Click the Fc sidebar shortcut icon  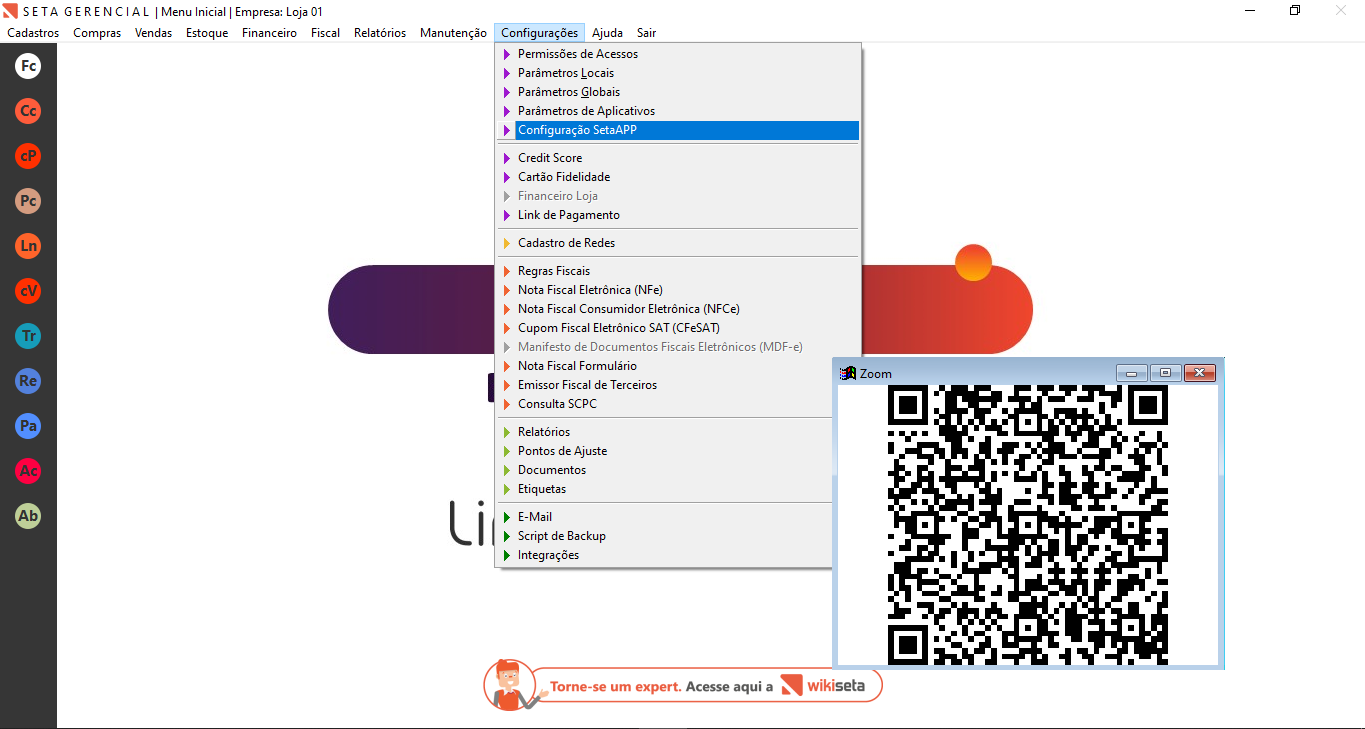pos(28,66)
